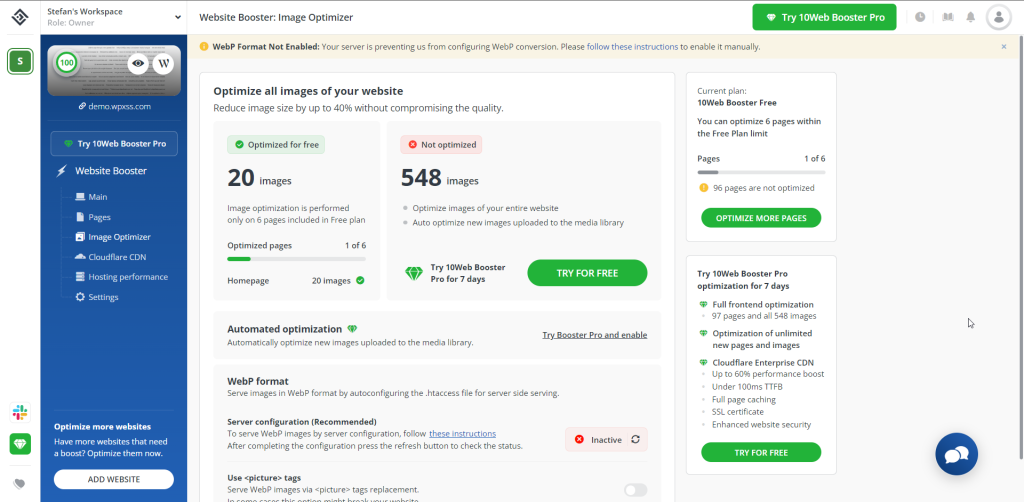1024x502 pixels.
Task: Click the Full frontend optimization feature text
Action: click(763, 304)
